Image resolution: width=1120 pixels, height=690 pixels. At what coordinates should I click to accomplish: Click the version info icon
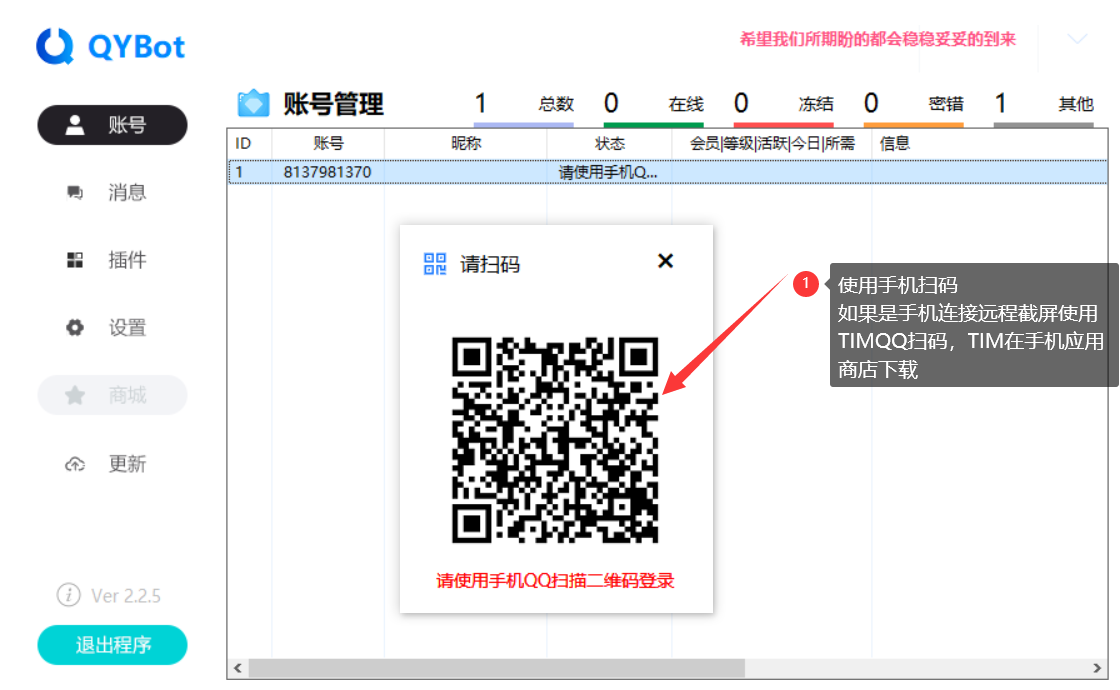click(68, 596)
